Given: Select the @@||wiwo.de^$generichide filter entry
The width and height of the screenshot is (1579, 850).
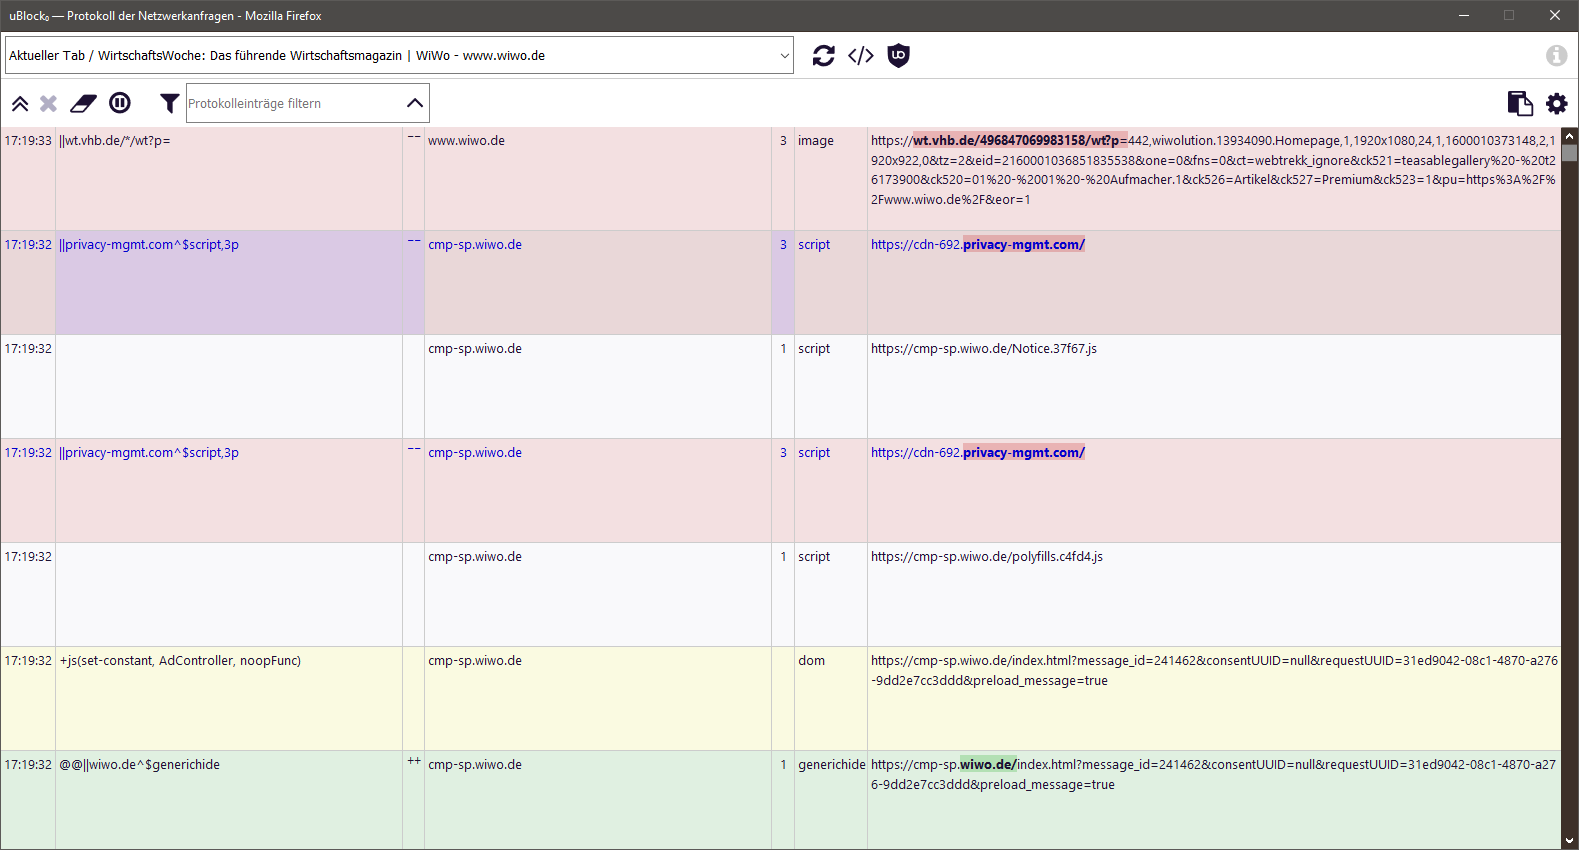Looking at the screenshot, I should [140, 765].
